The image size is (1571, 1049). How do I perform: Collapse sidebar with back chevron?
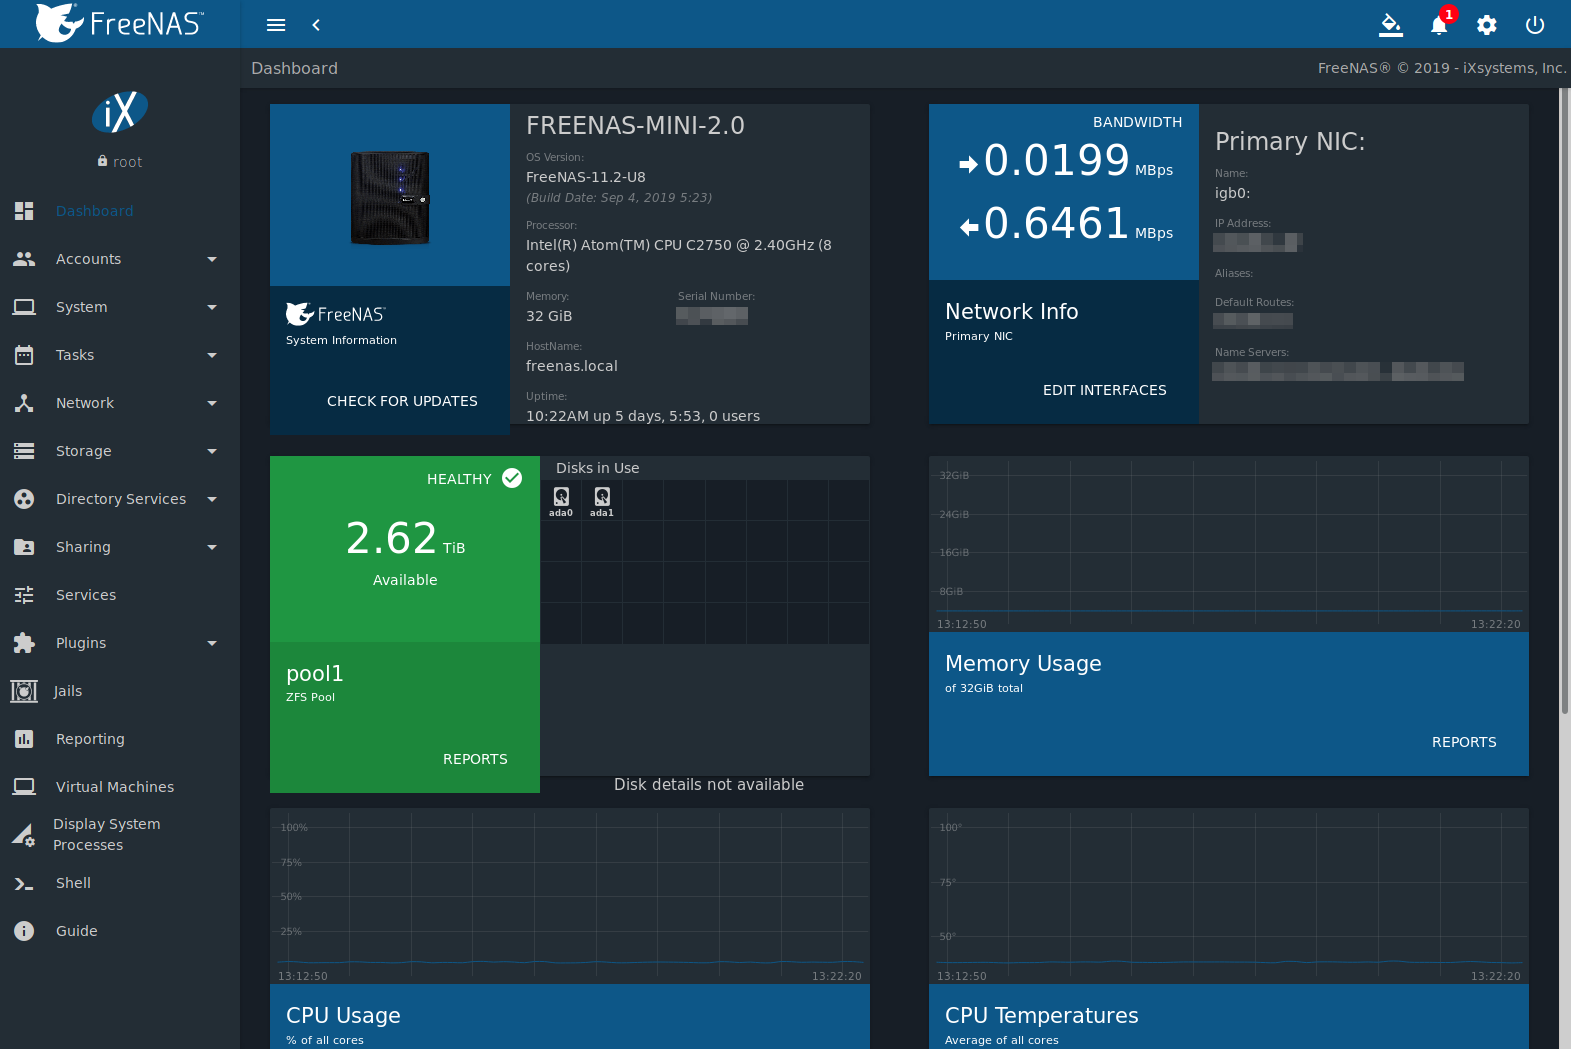[x=316, y=25]
